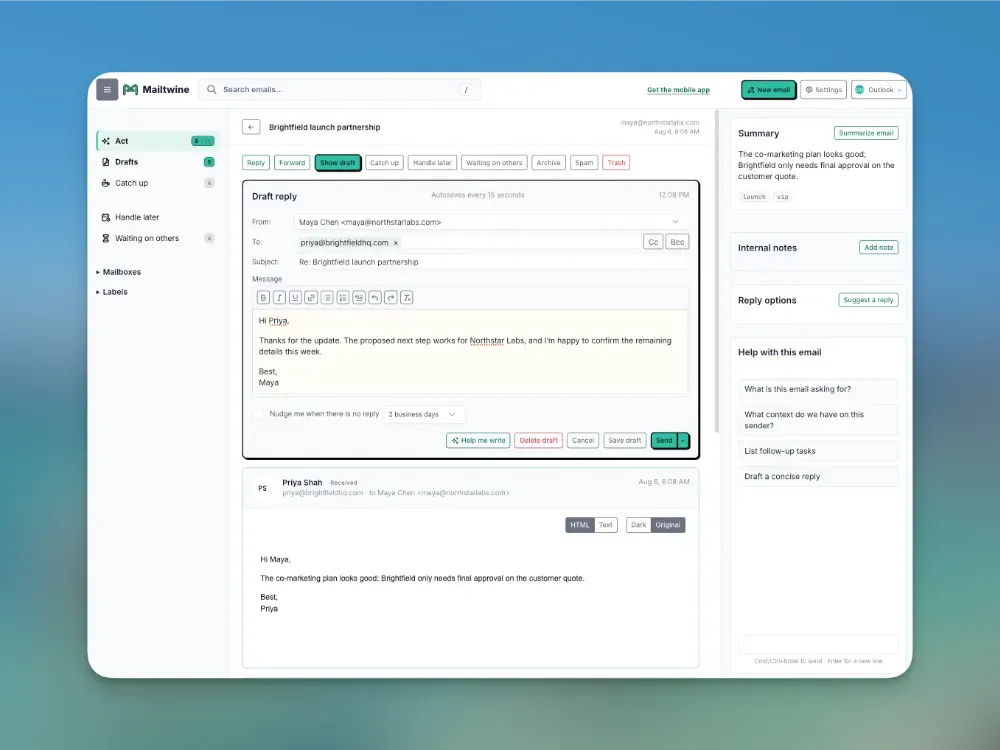Image resolution: width=1000 pixels, height=750 pixels.
Task: Follow the Get the mobile app link
Action: (679, 90)
